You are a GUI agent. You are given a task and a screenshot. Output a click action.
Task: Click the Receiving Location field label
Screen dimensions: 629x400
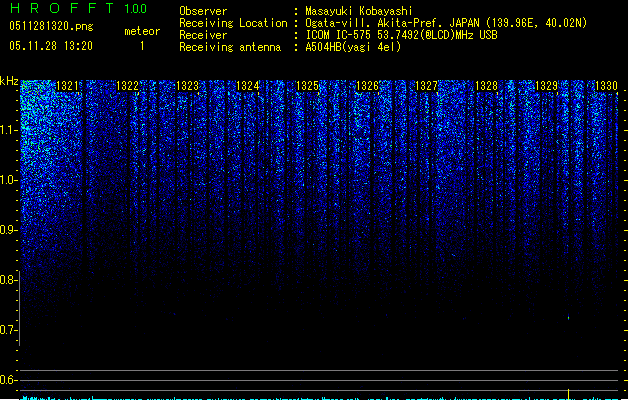coord(233,23)
